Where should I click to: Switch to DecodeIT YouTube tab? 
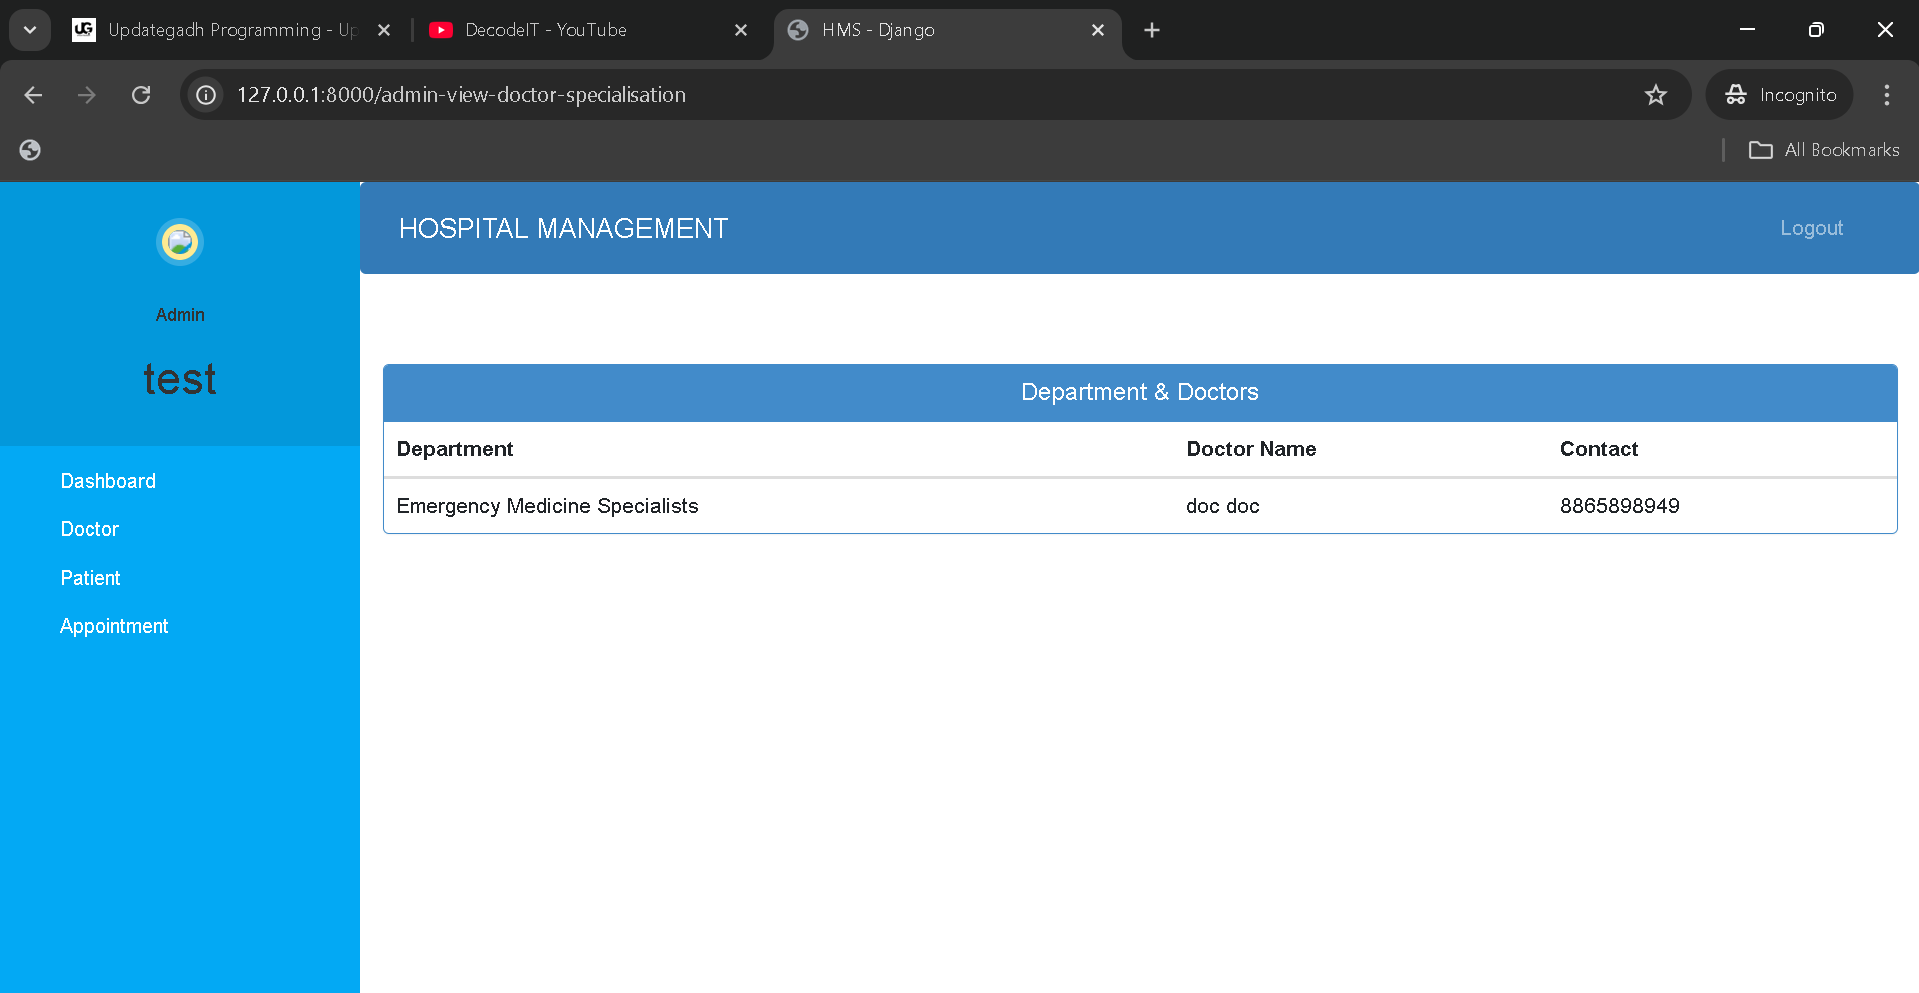tap(560, 30)
